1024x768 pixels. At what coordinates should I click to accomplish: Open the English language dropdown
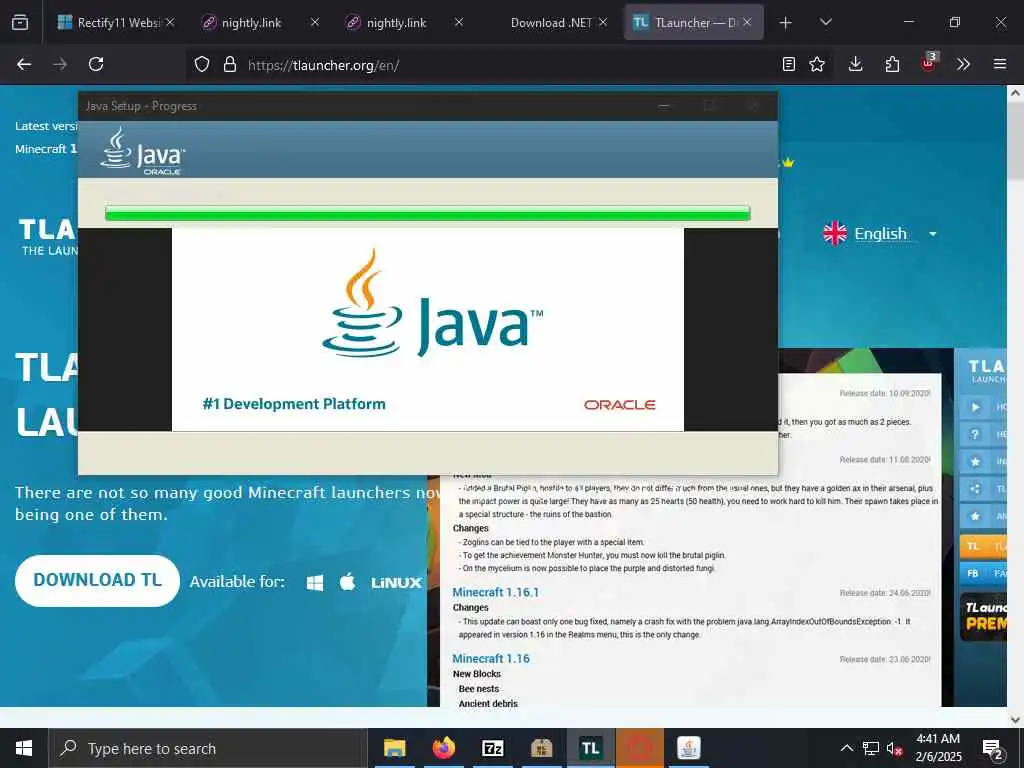(880, 233)
